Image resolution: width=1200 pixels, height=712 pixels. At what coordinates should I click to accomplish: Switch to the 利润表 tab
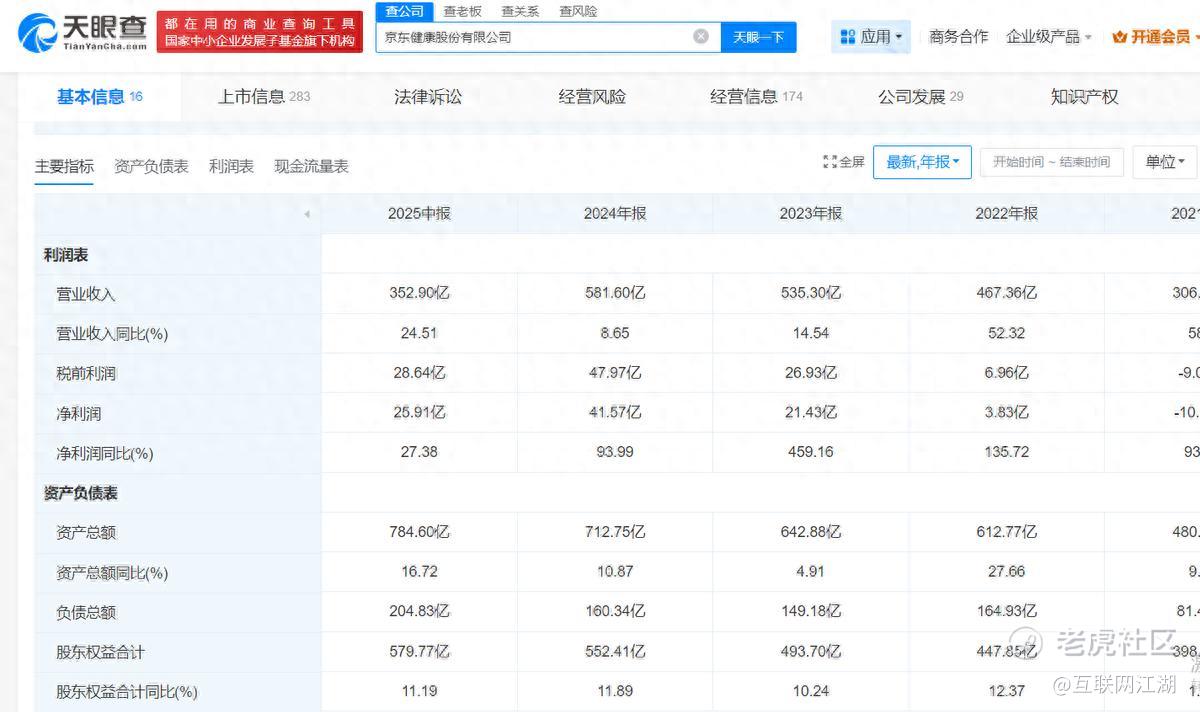tap(231, 166)
